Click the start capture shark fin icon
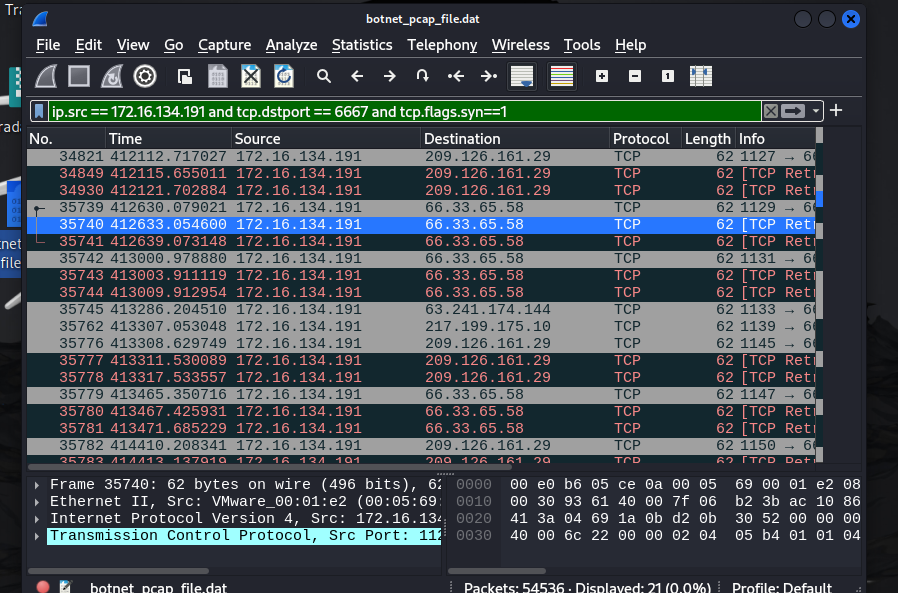 [x=47, y=76]
